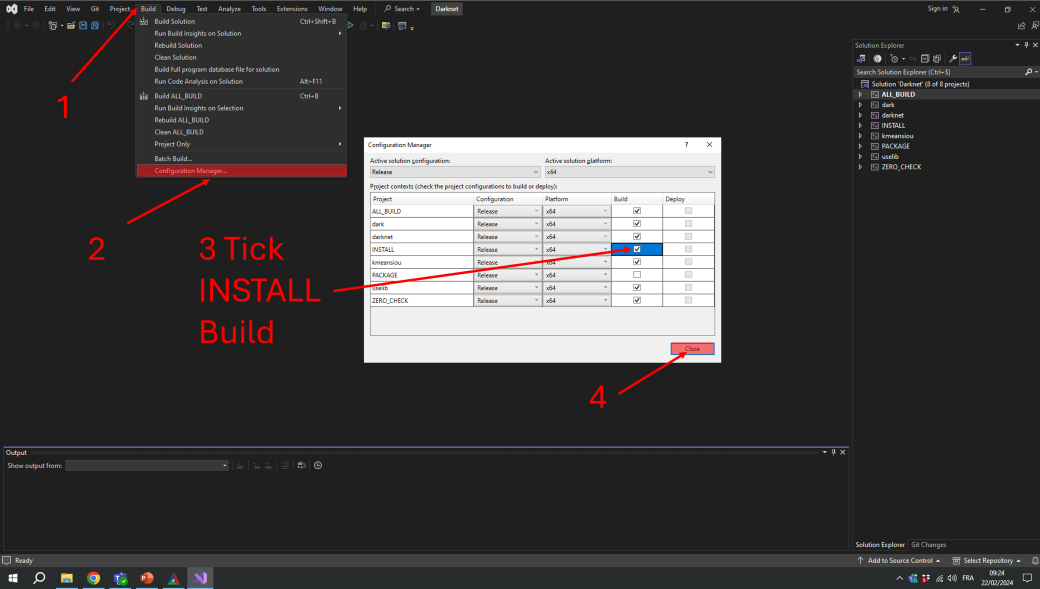Click Show All Files icon in Solution Explorer

coord(937,58)
